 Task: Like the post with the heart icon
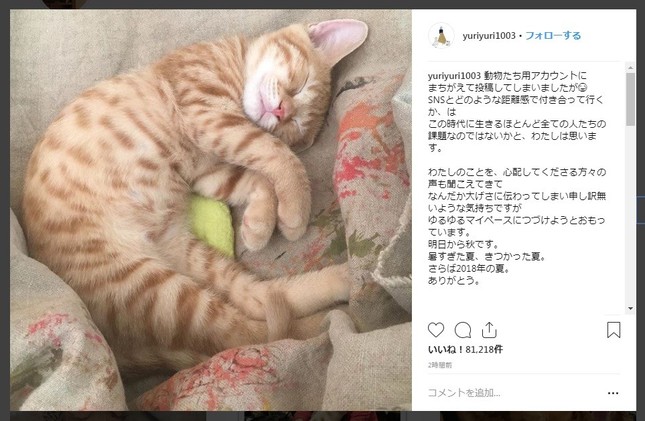point(436,330)
